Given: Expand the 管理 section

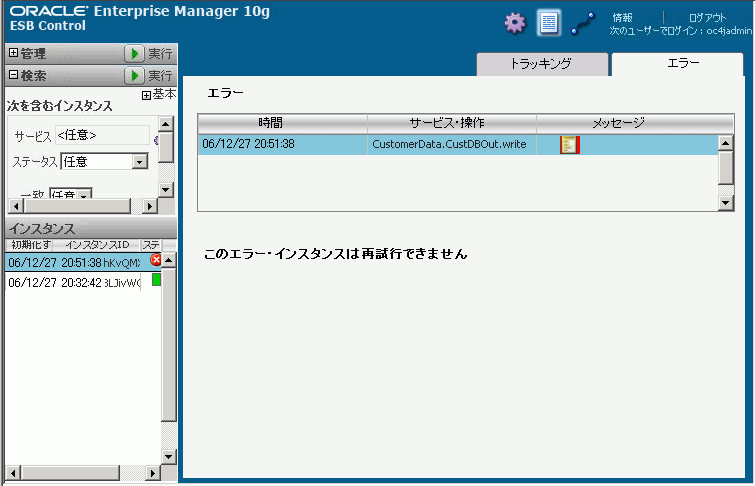Looking at the screenshot, I should tap(13, 53).
